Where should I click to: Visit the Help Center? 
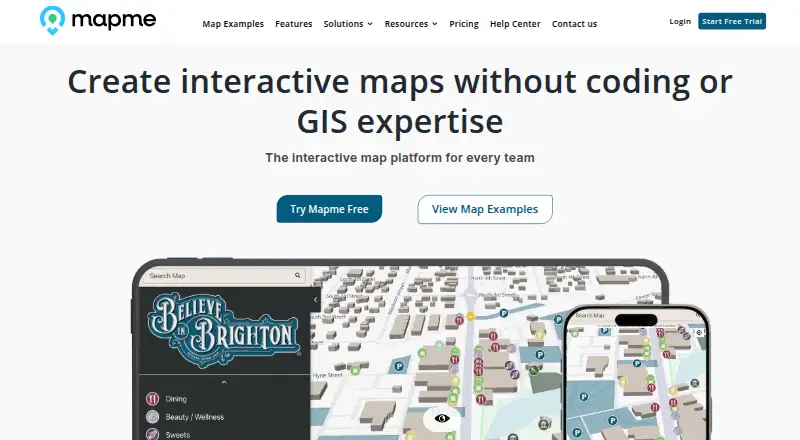click(515, 24)
